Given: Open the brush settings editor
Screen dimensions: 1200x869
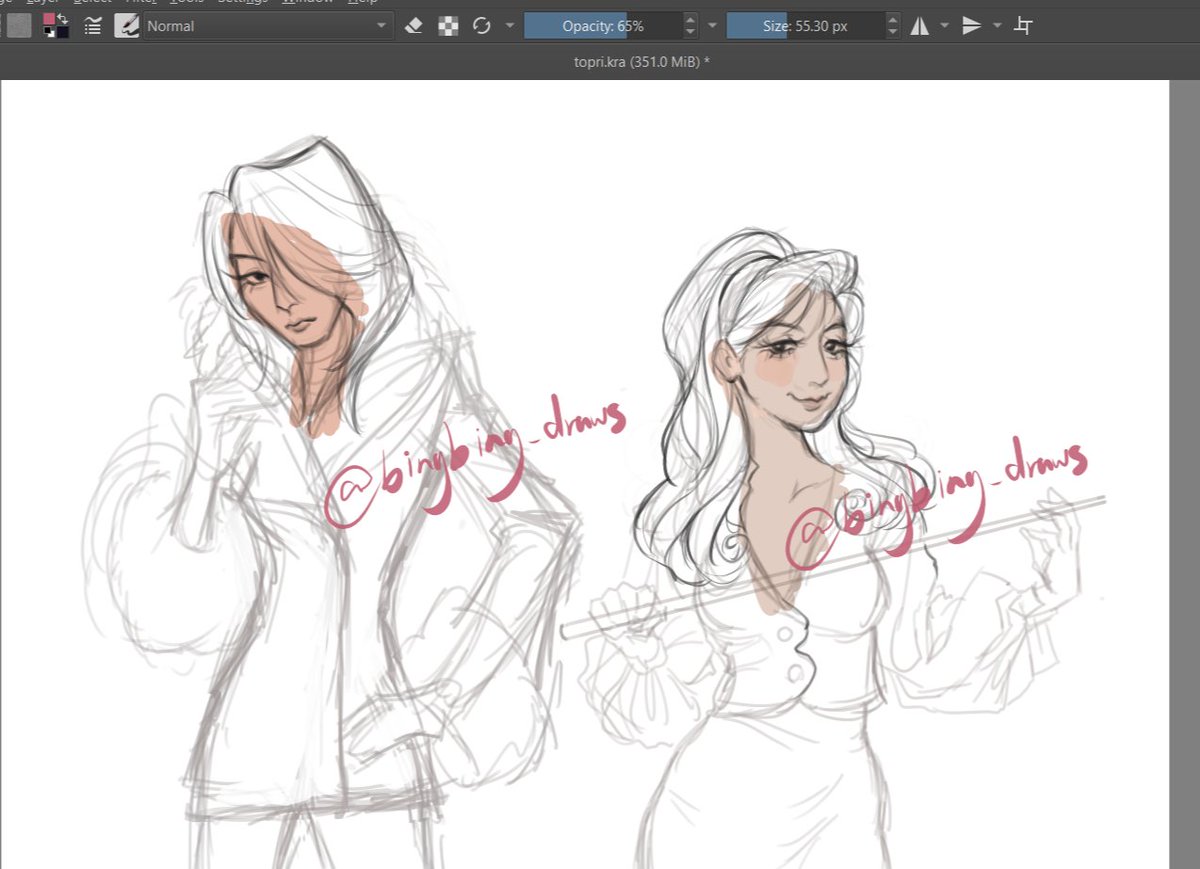Looking at the screenshot, I should point(93,26).
